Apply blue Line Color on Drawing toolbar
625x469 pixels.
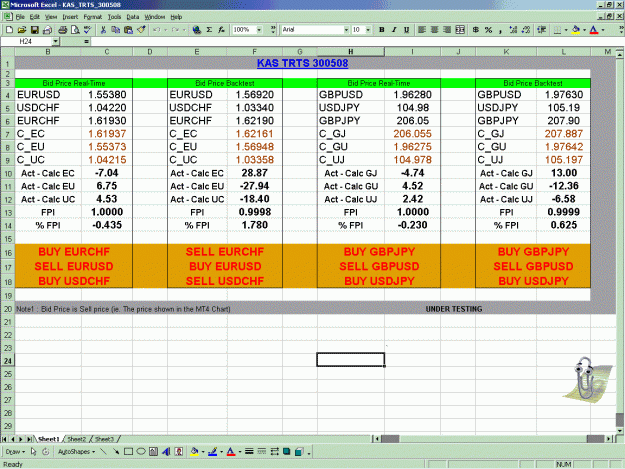point(213,451)
